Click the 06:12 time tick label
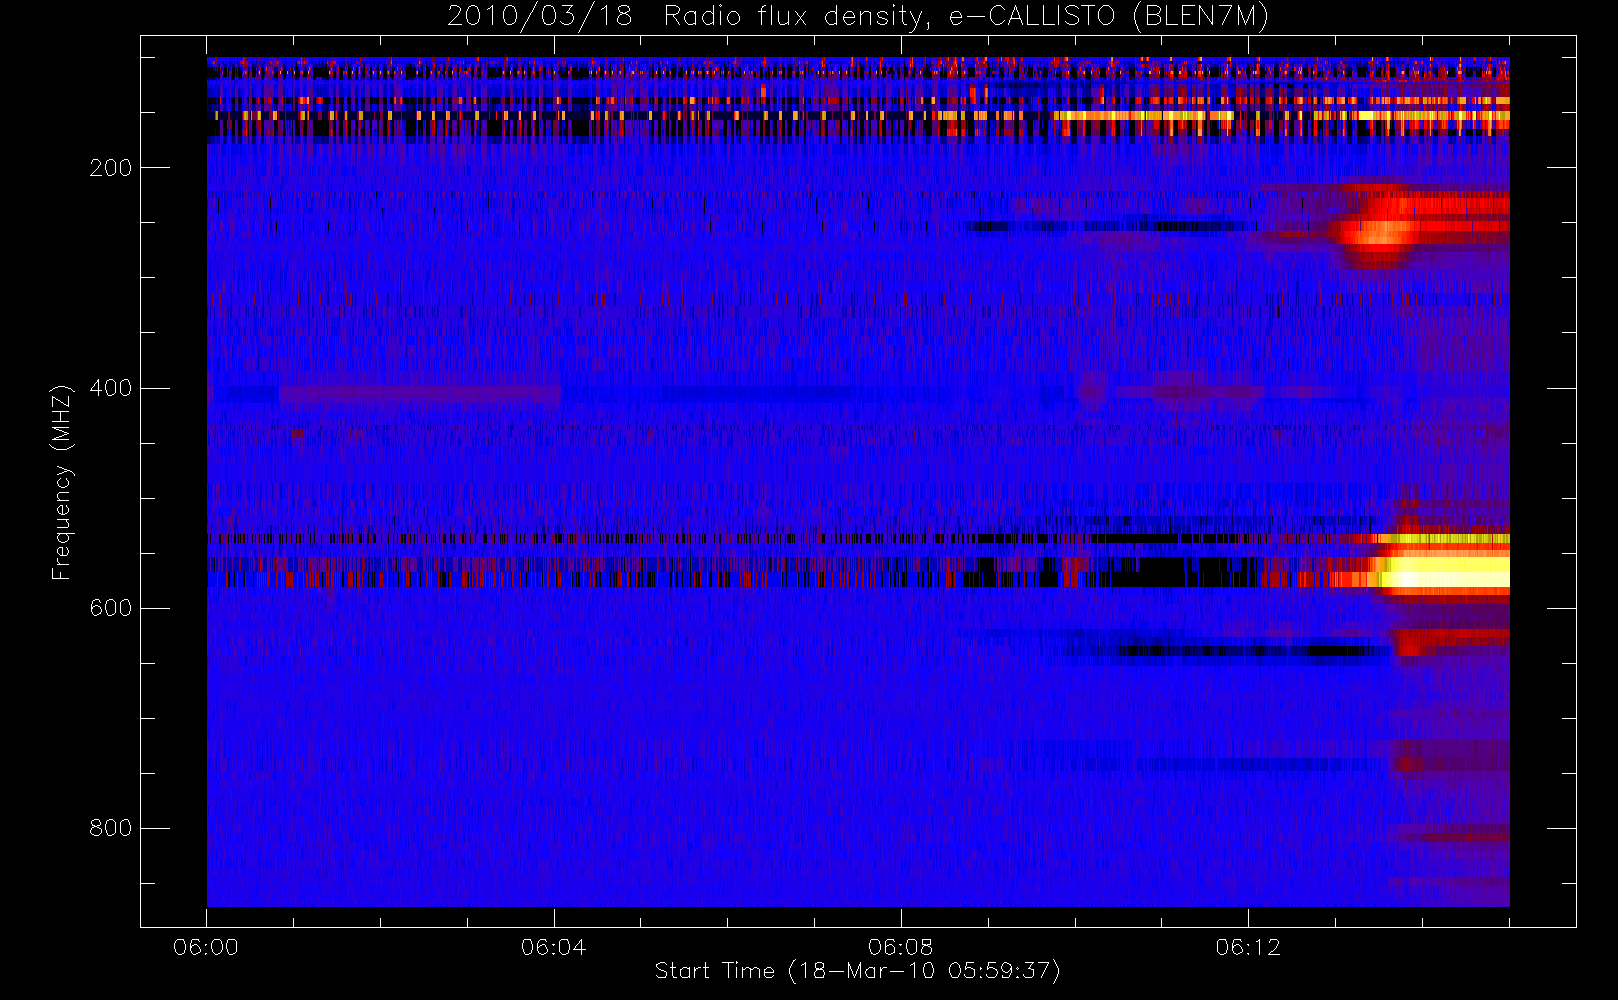This screenshot has width=1618, height=1000. (x=1247, y=947)
